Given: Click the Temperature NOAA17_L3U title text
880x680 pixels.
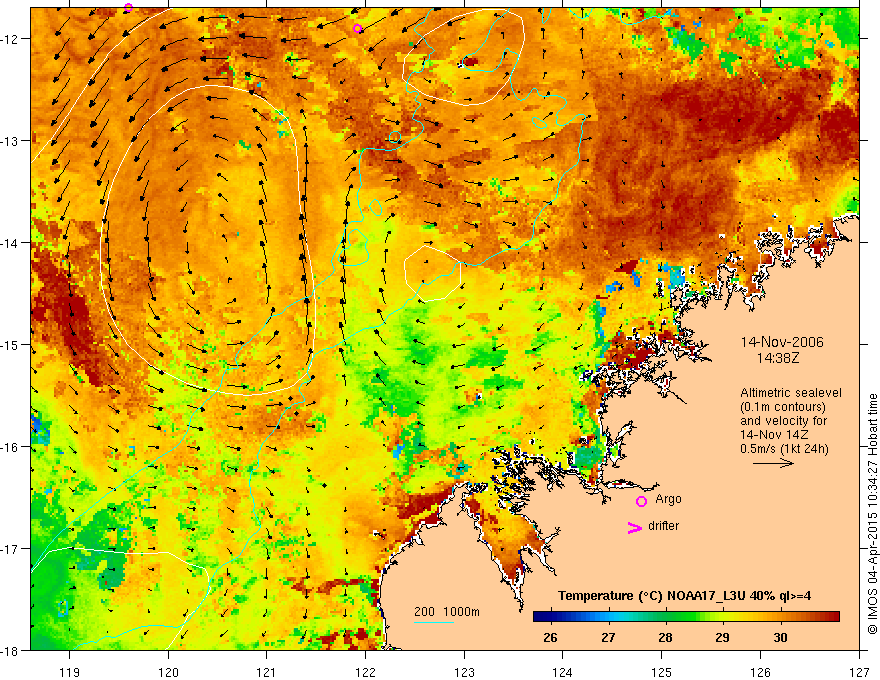Looking at the screenshot, I should click(x=684, y=596).
